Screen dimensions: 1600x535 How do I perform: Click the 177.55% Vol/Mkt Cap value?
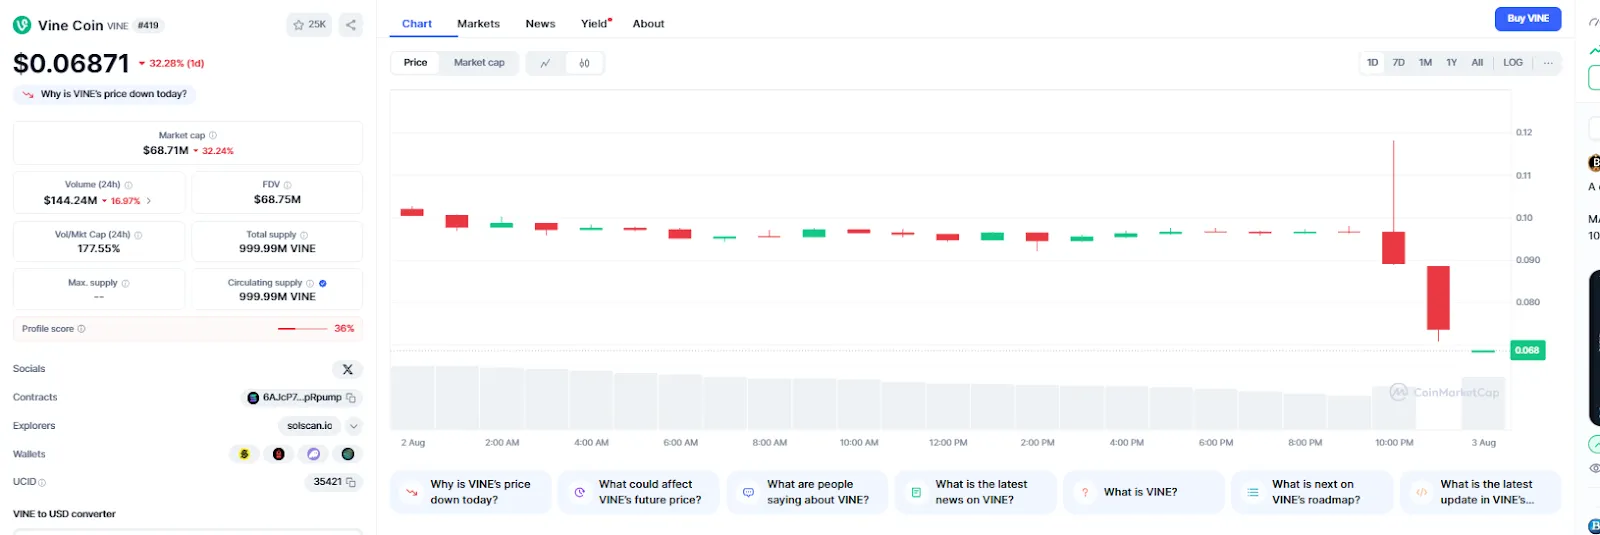(x=99, y=249)
